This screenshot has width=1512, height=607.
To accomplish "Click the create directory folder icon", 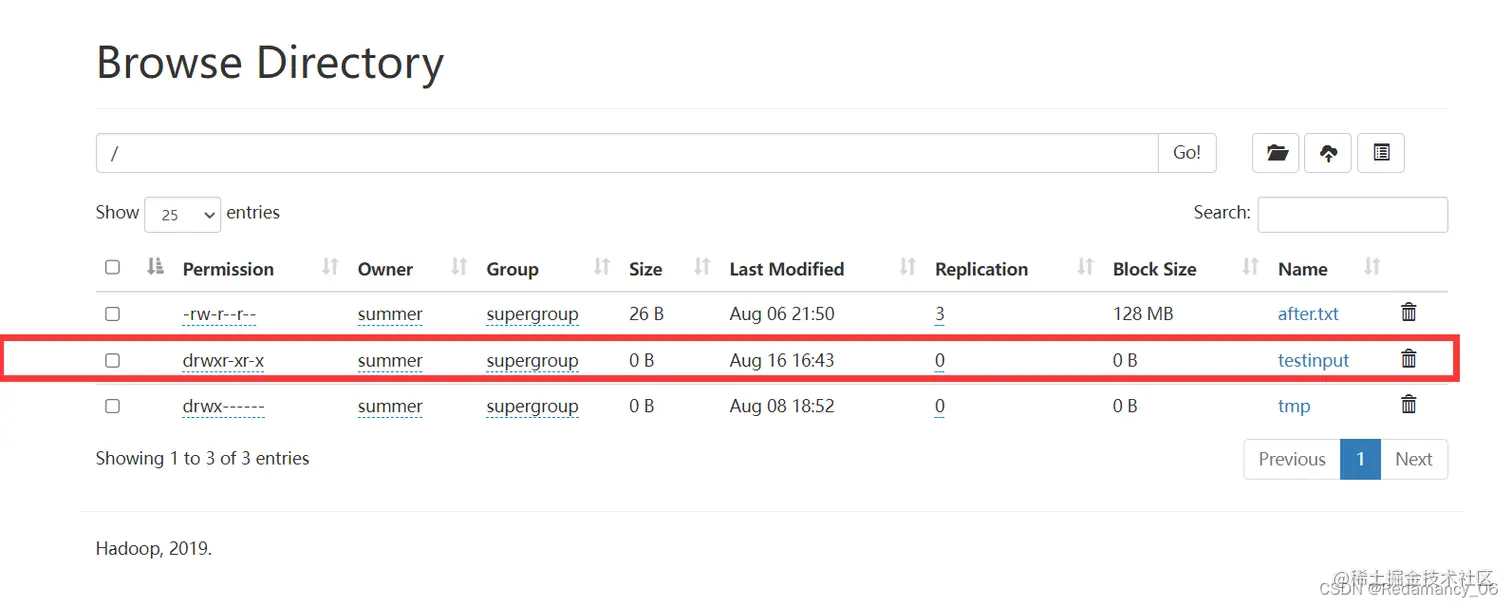I will pyautogui.click(x=1275, y=153).
